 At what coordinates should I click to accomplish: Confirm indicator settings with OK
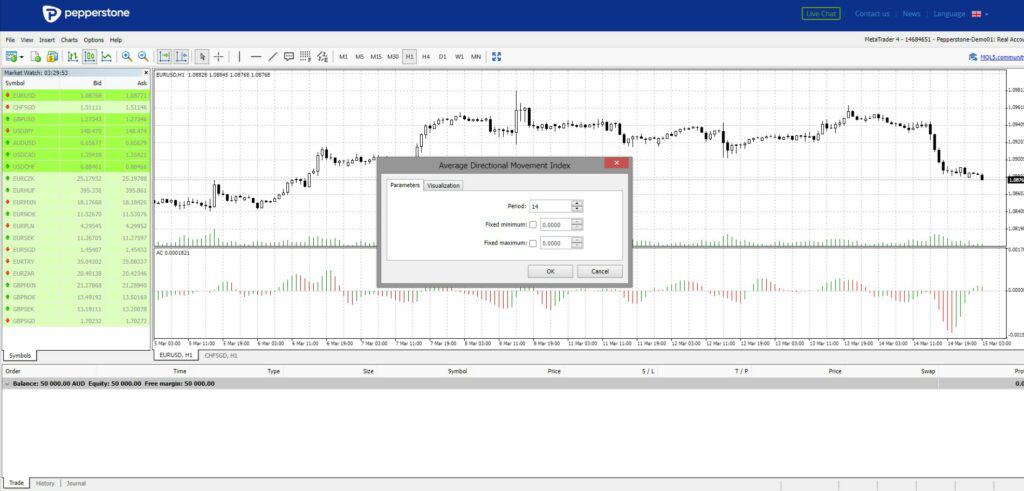coord(551,271)
